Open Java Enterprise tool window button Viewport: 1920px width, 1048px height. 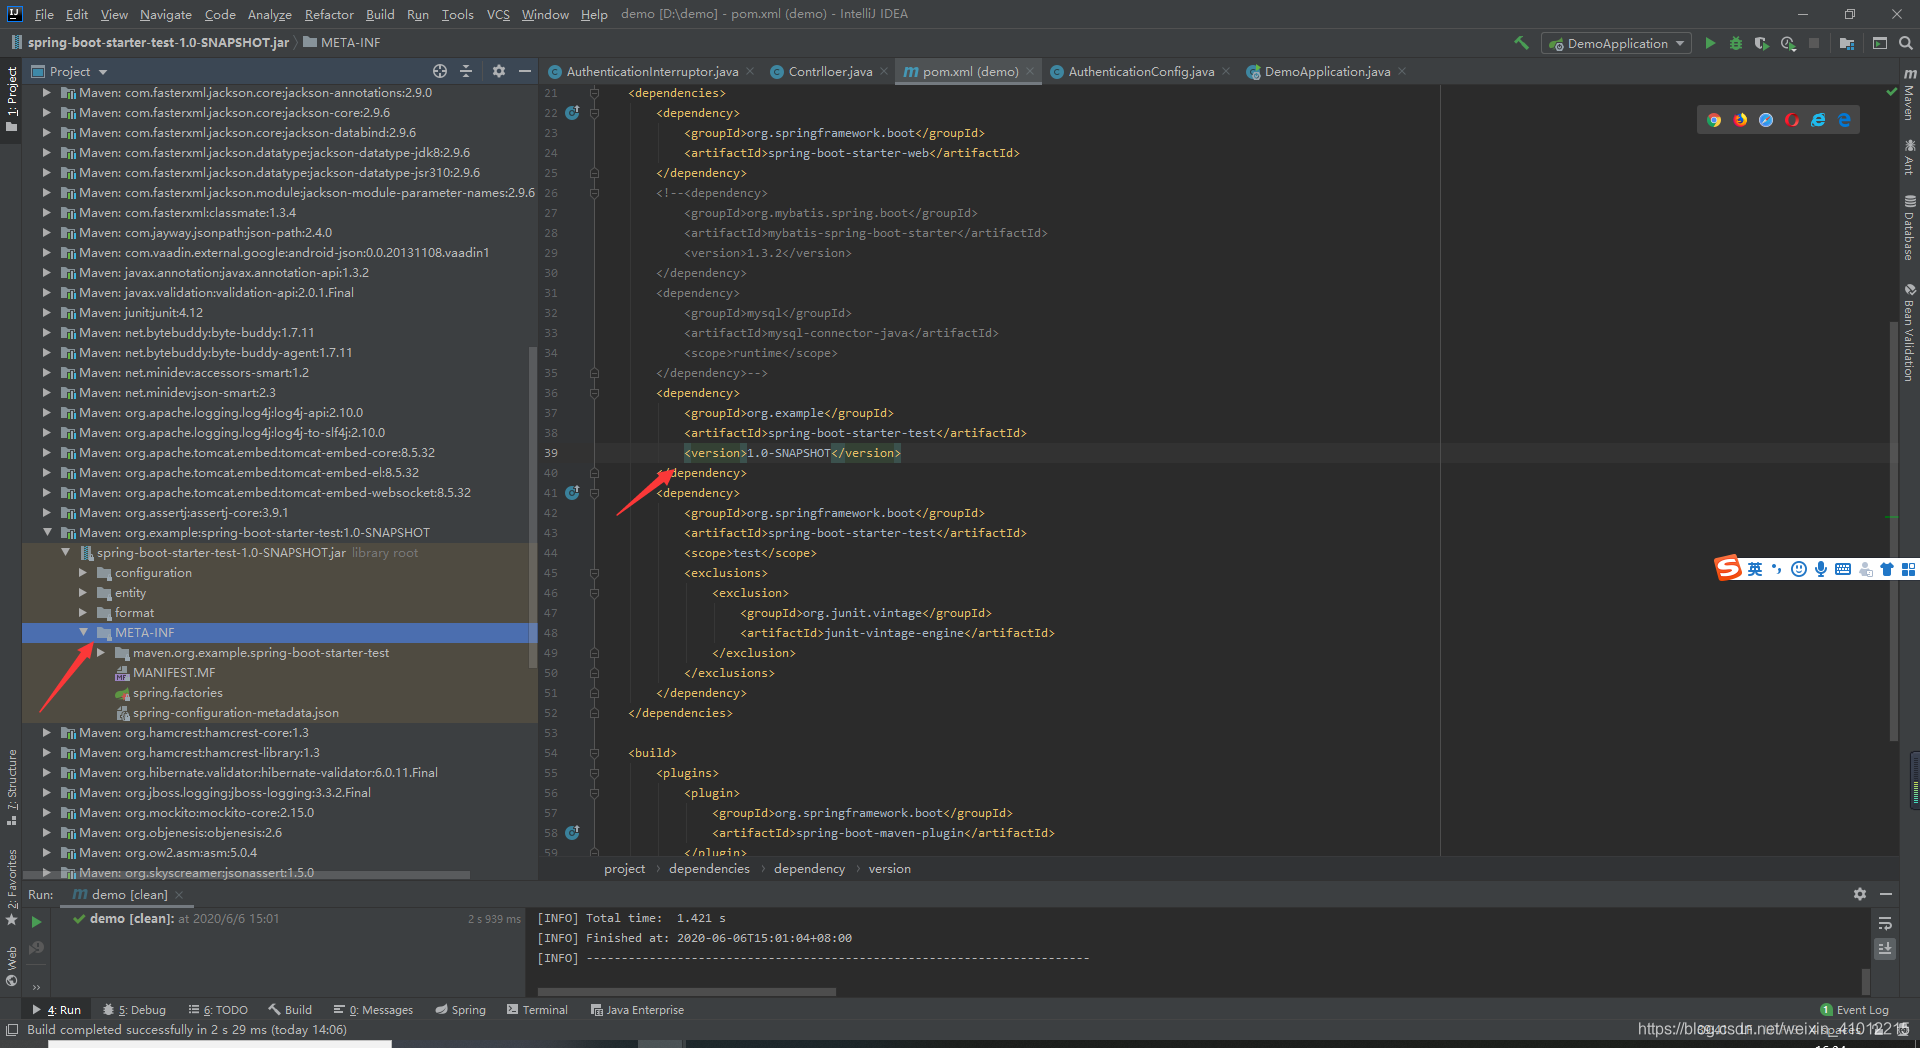[x=637, y=1010]
